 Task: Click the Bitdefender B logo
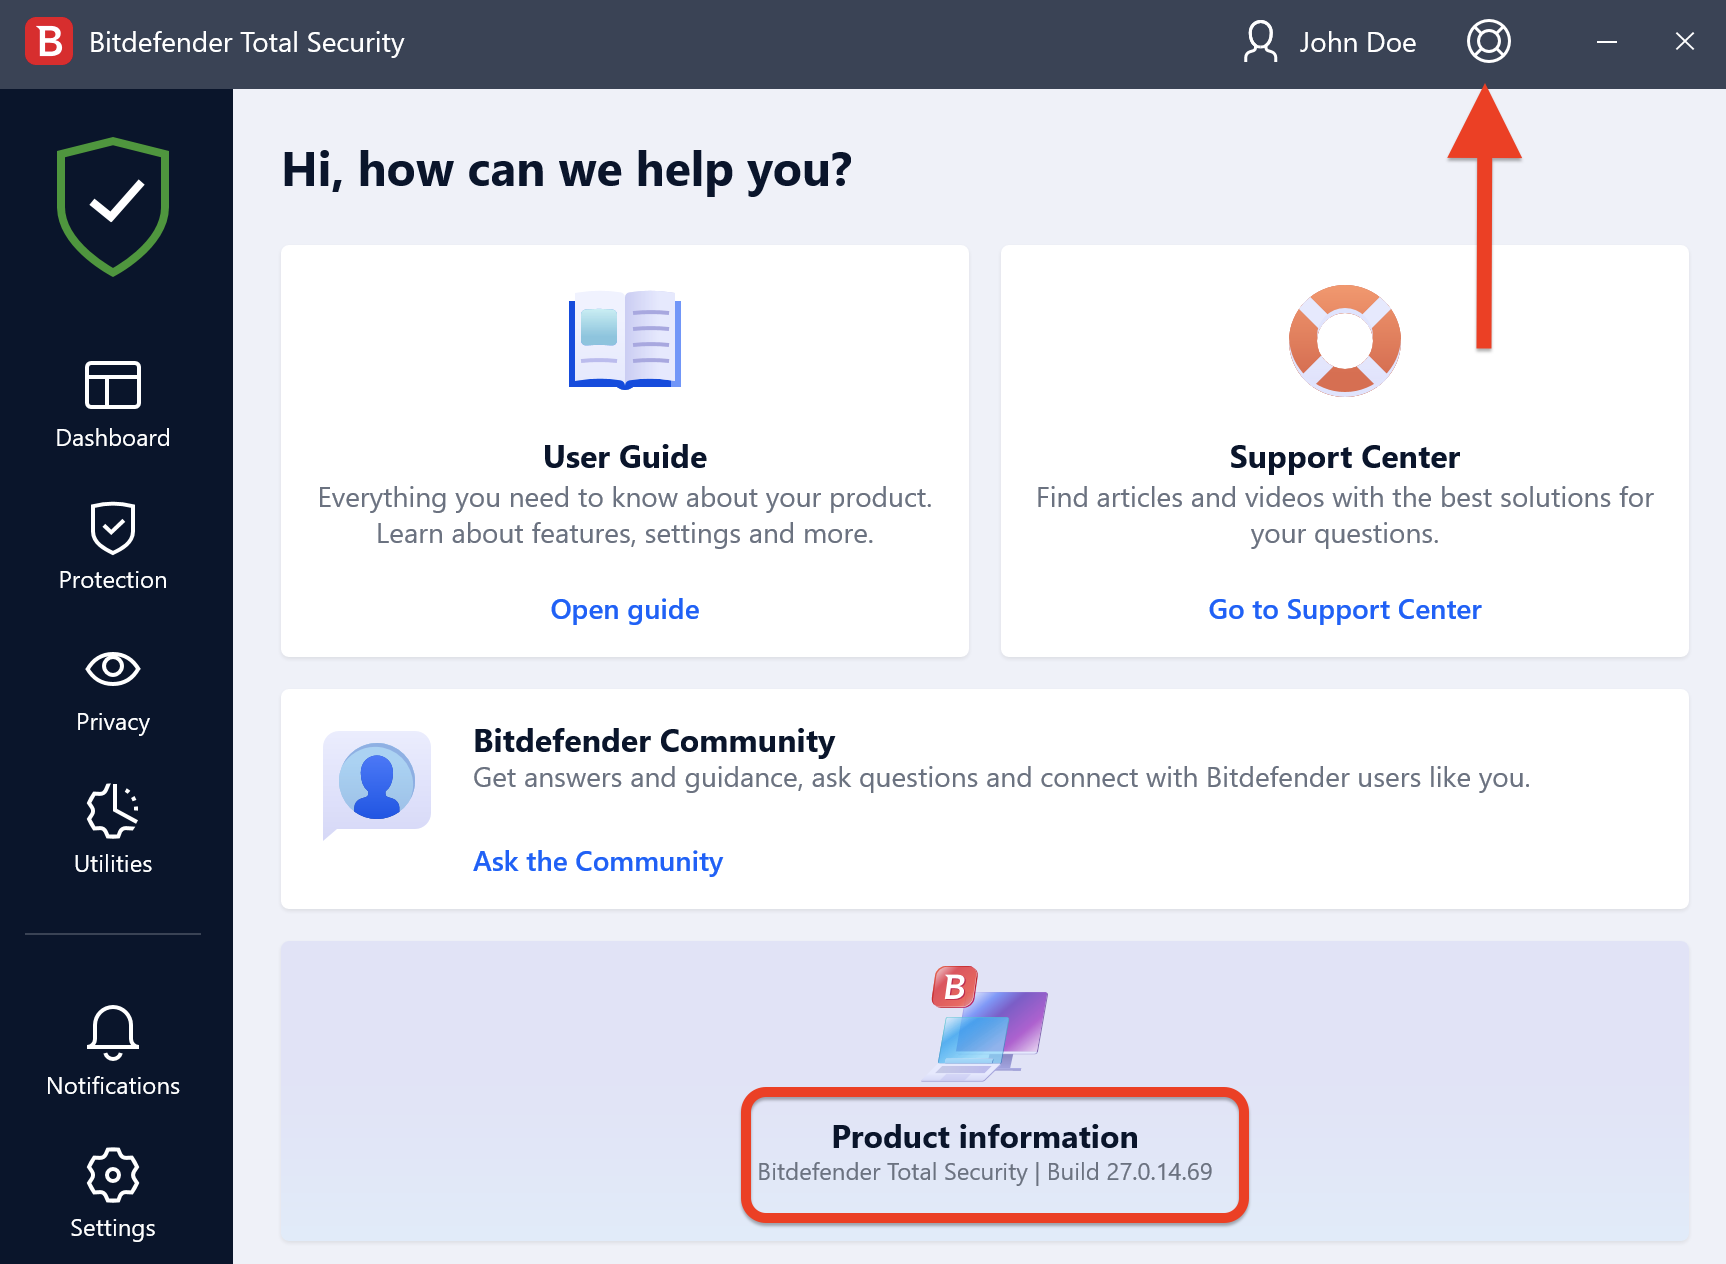pos(48,42)
